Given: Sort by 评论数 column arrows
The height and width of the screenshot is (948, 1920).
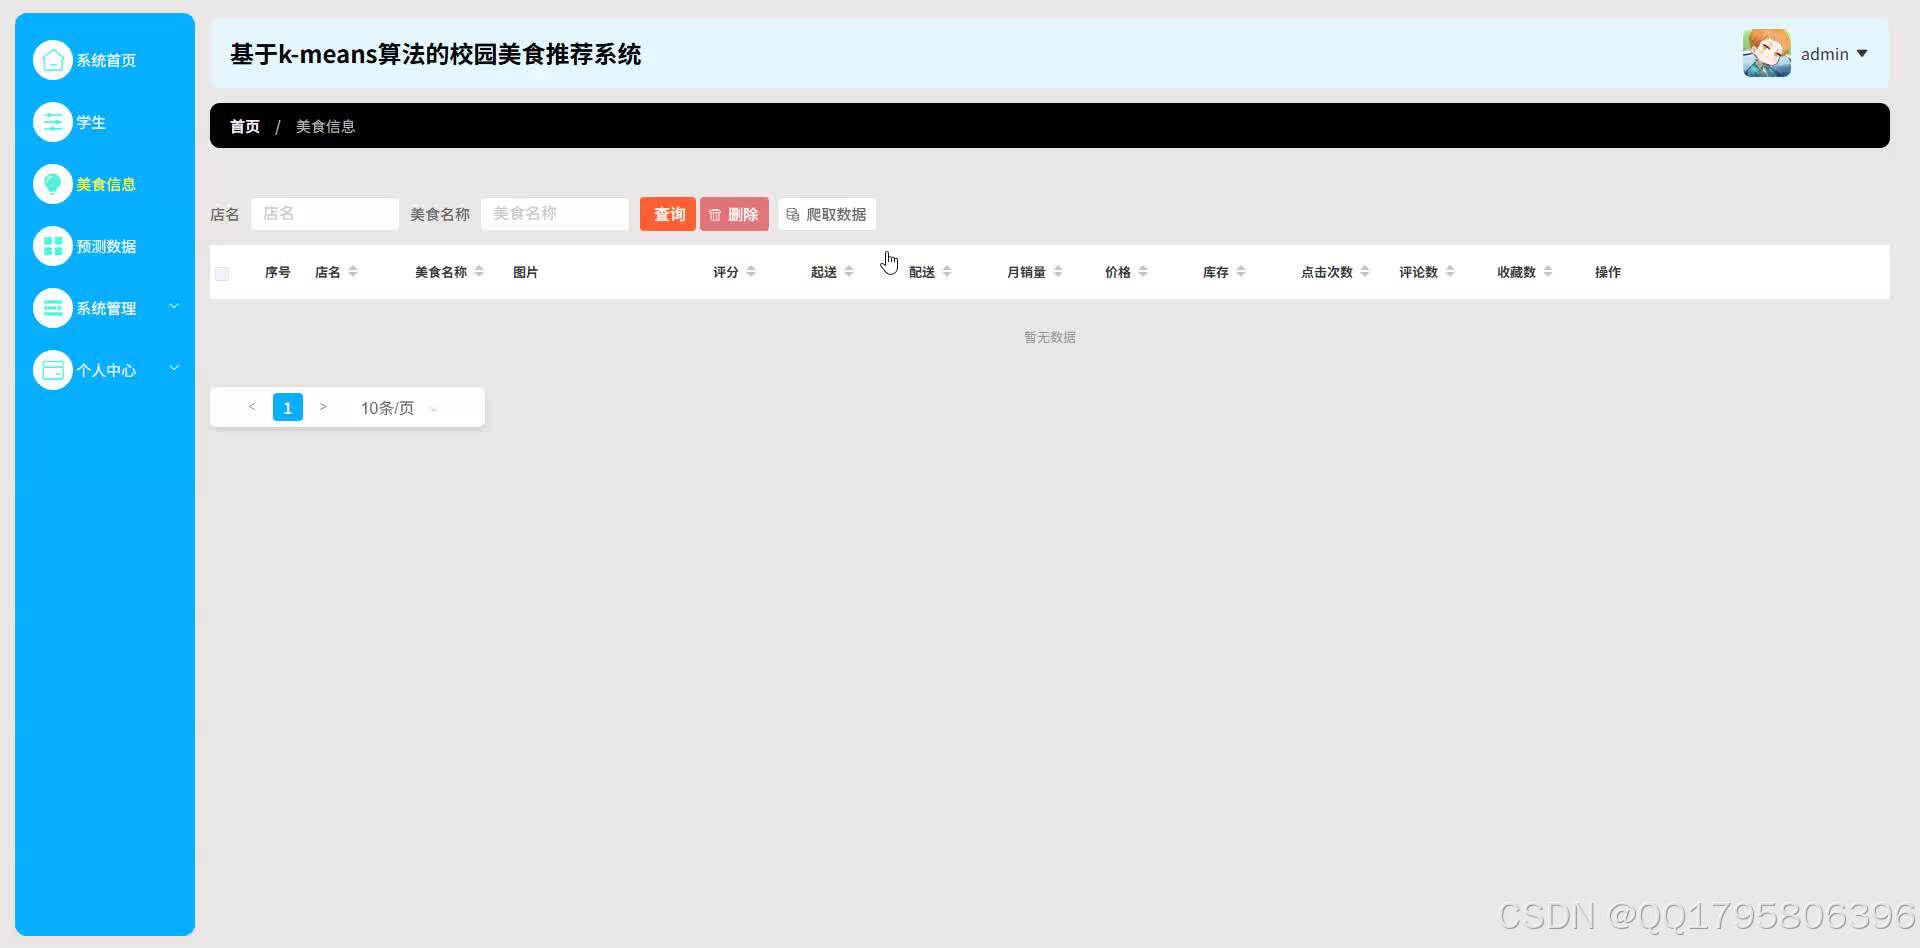Looking at the screenshot, I should [x=1450, y=272].
